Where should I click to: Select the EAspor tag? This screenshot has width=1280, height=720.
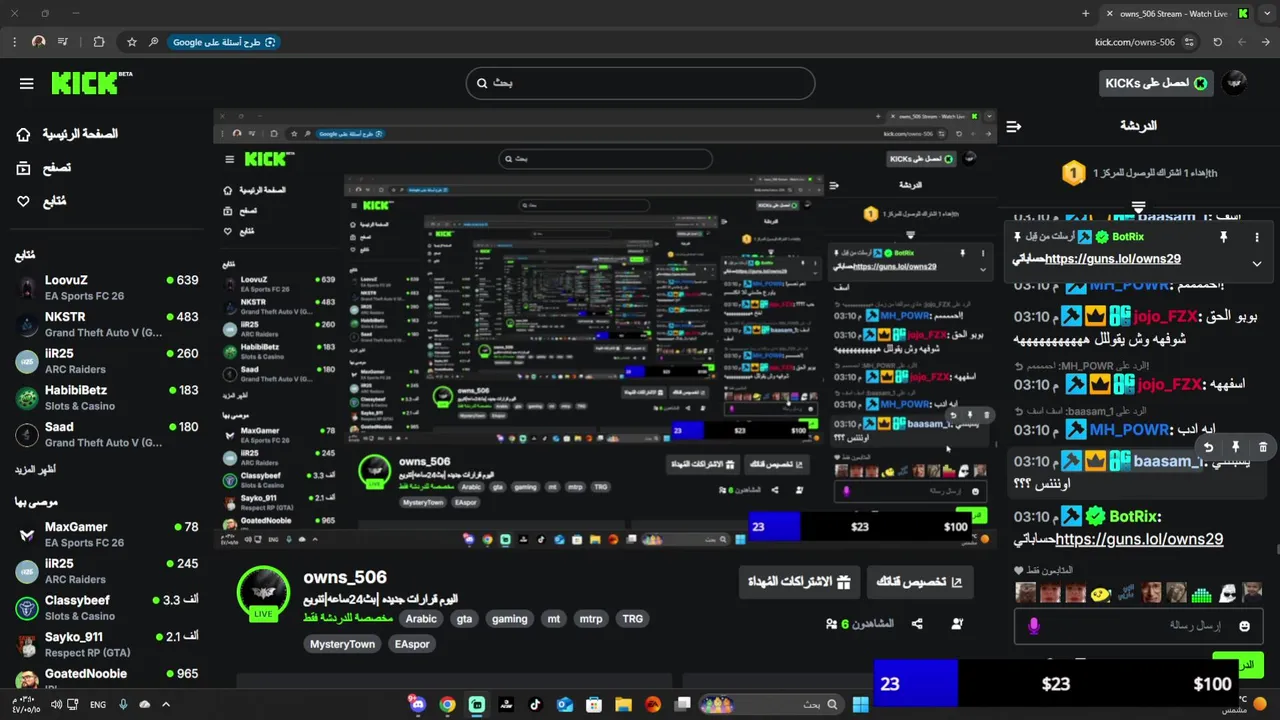click(x=412, y=644)
